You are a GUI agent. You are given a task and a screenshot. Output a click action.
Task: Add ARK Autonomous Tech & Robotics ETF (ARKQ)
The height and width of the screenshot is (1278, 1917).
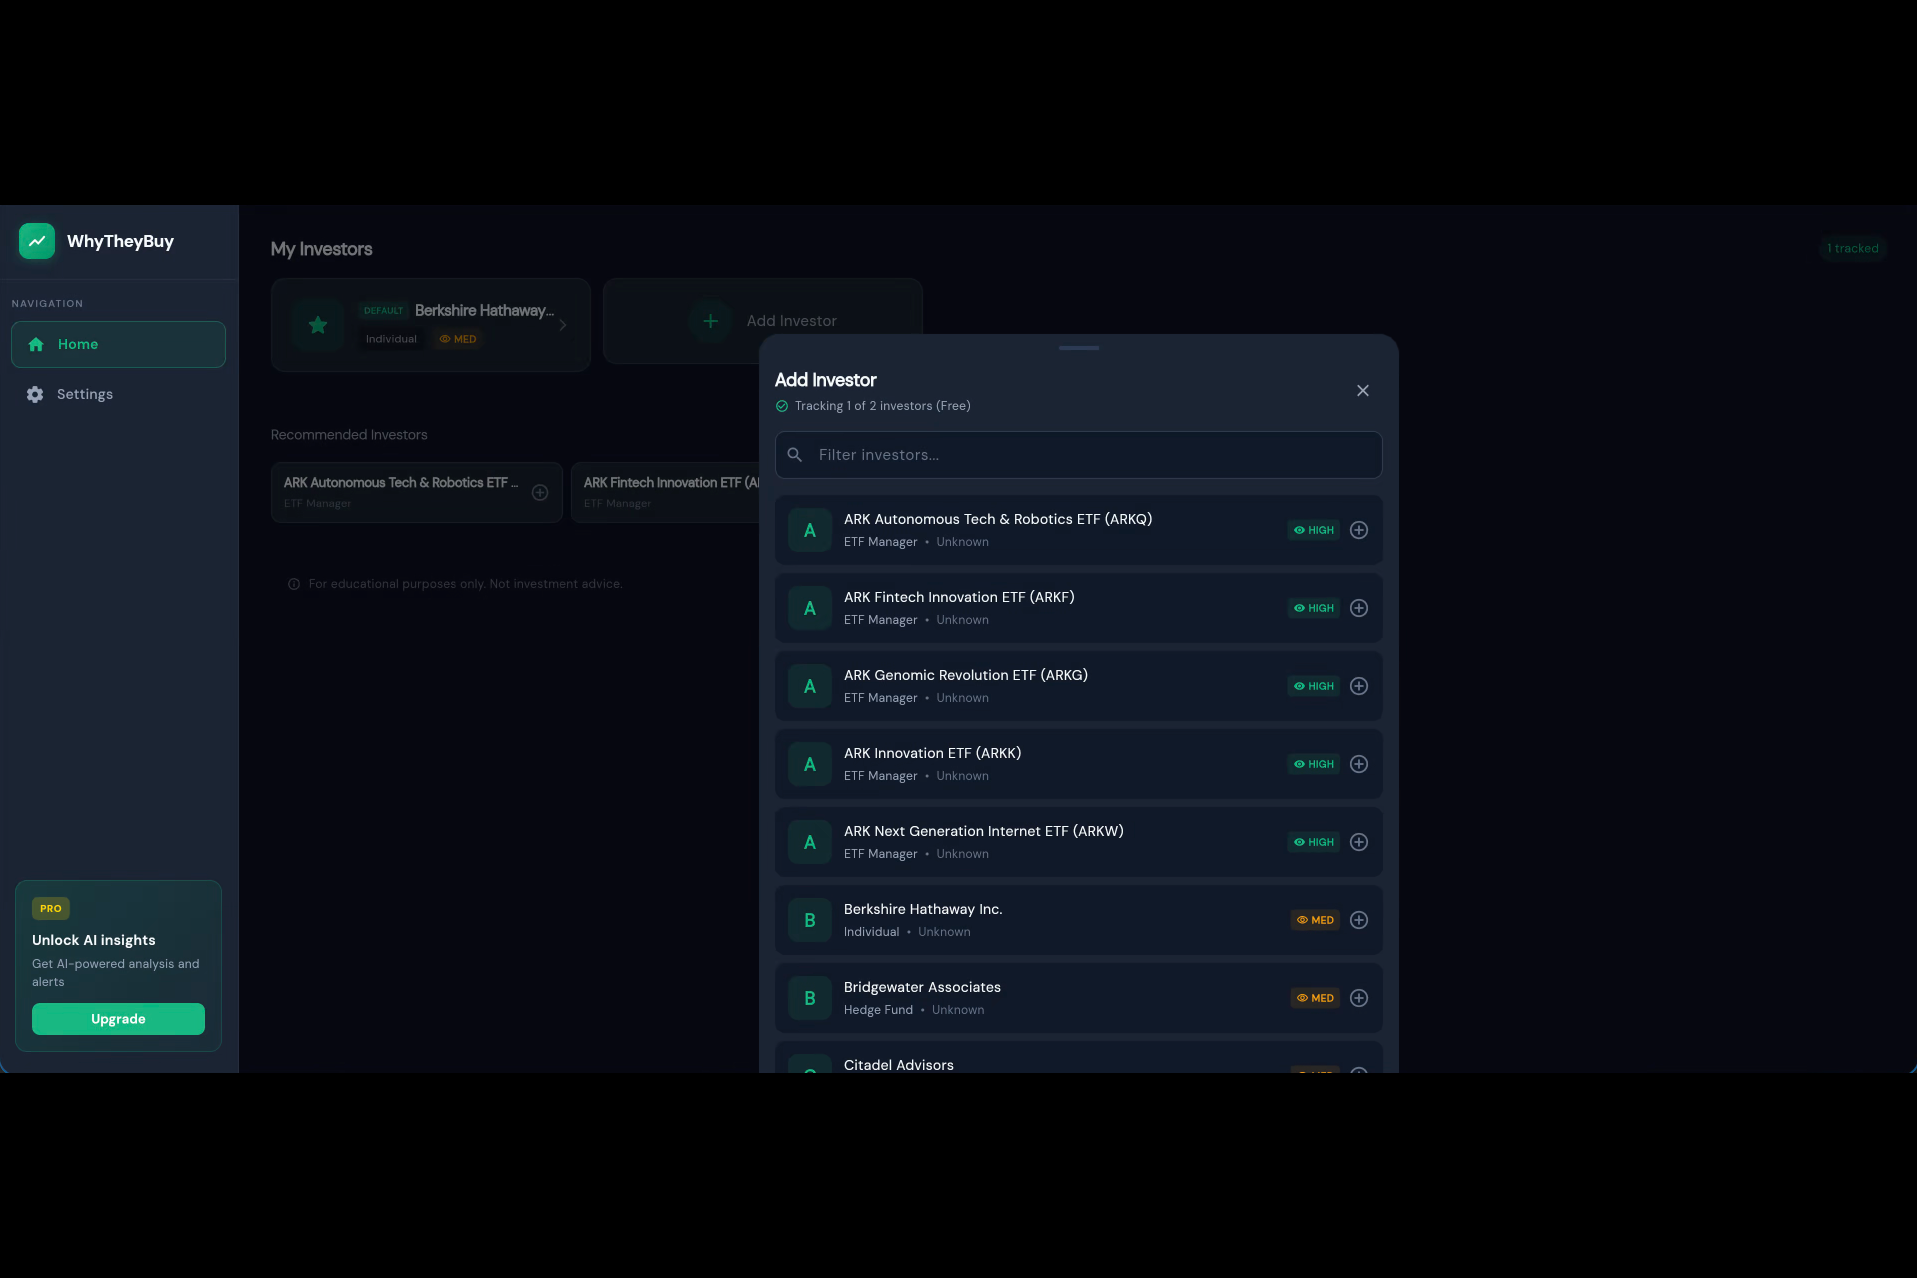tap(1358, 530)
